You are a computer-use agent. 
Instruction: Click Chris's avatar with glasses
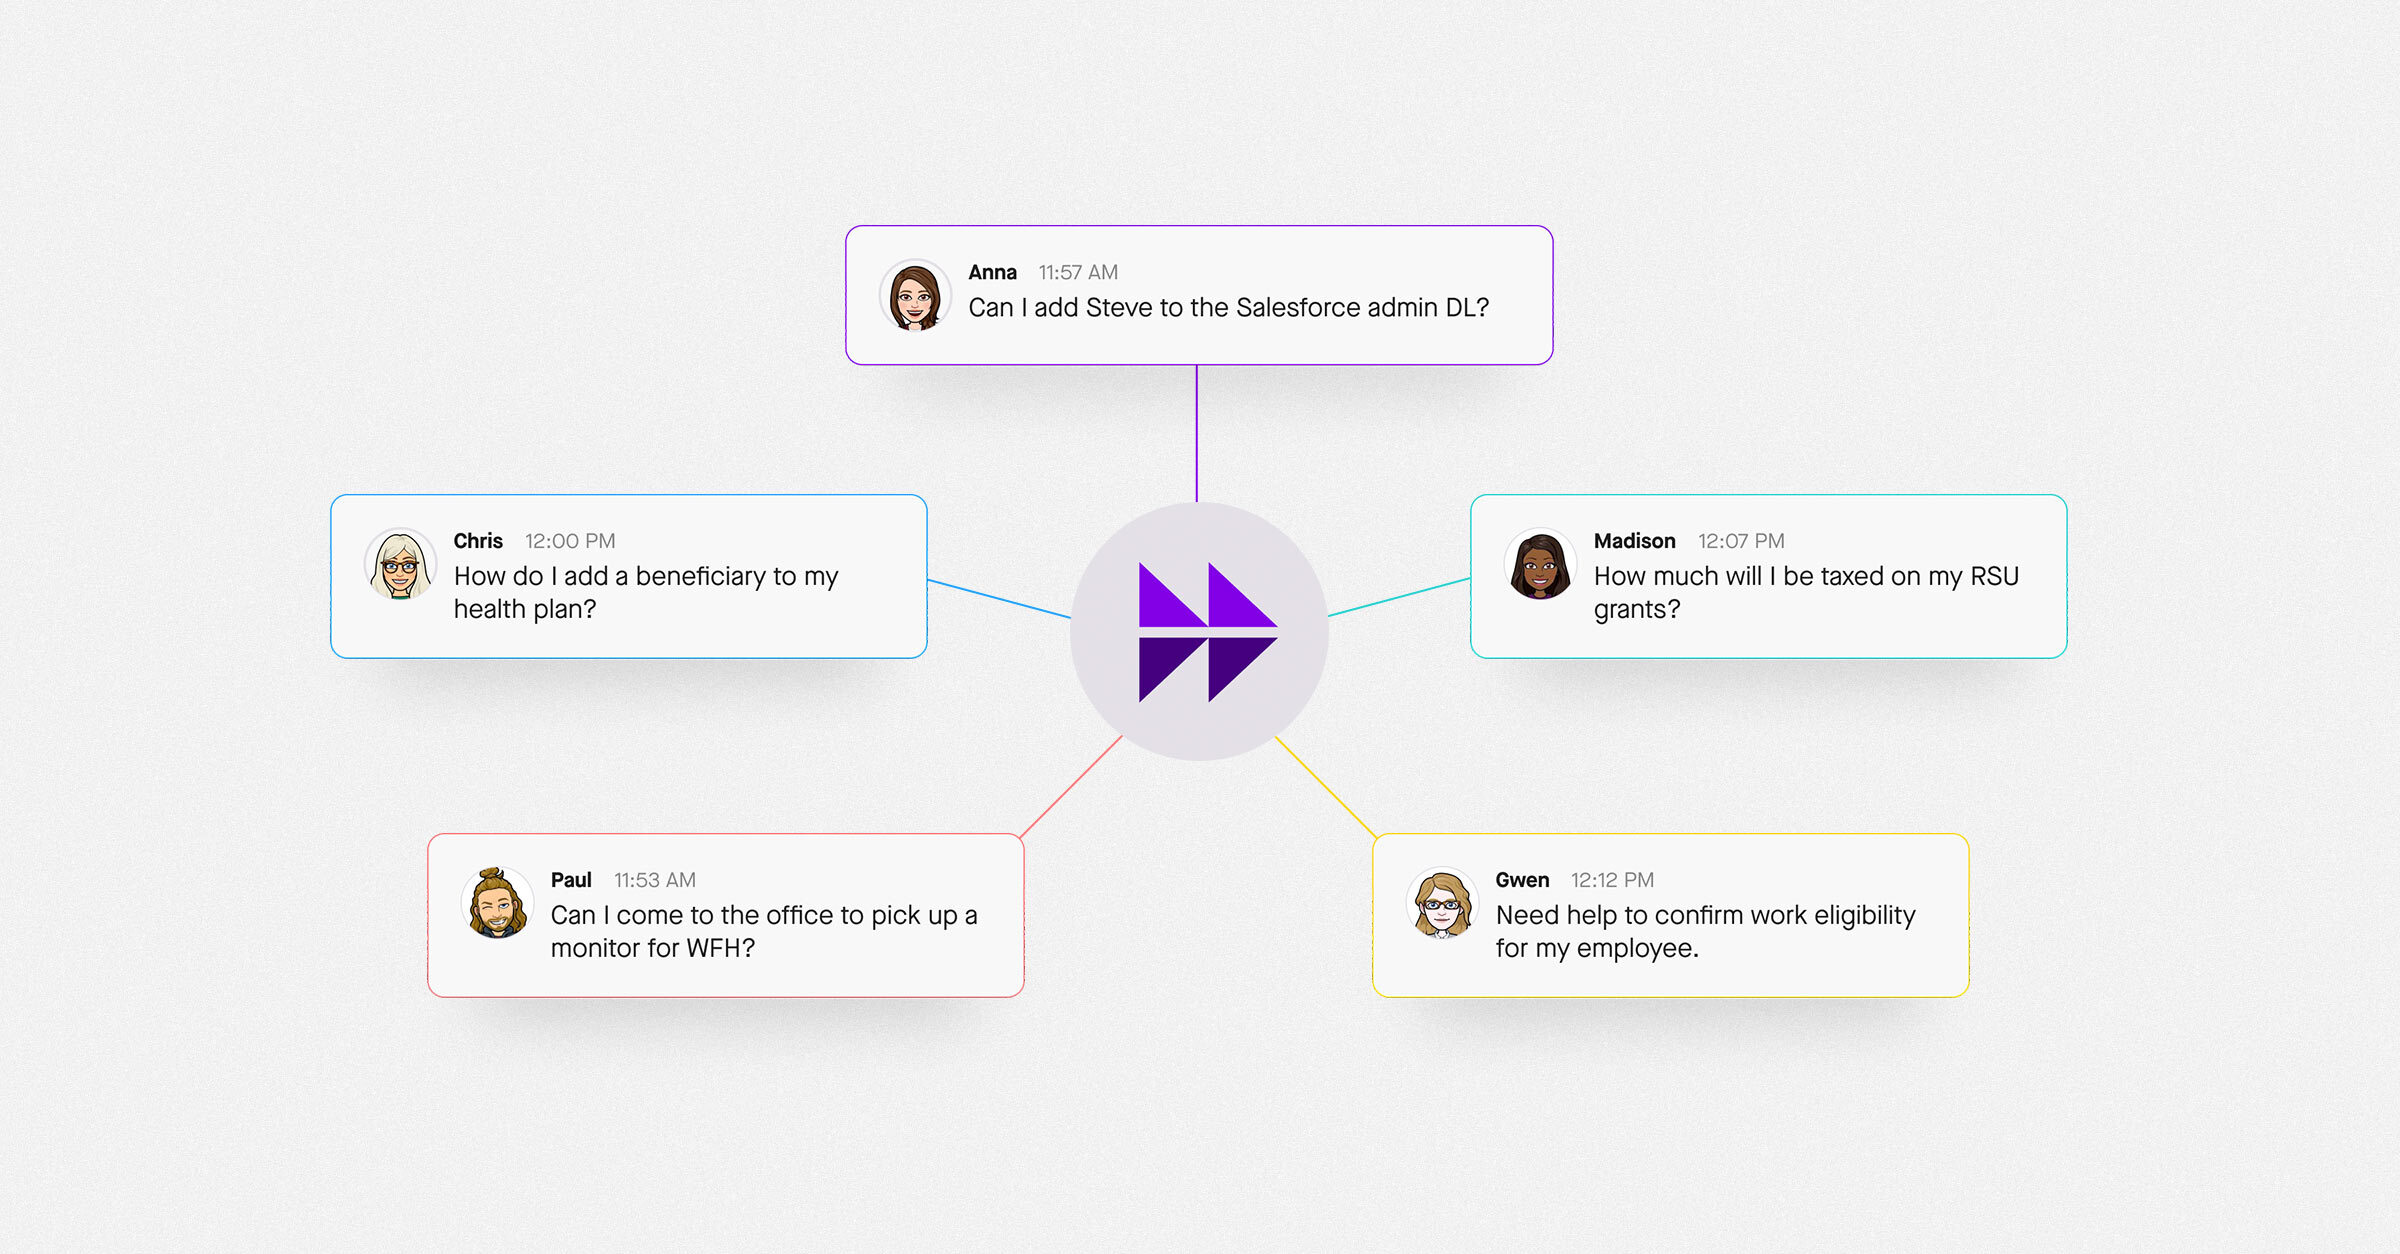(400, 565)
